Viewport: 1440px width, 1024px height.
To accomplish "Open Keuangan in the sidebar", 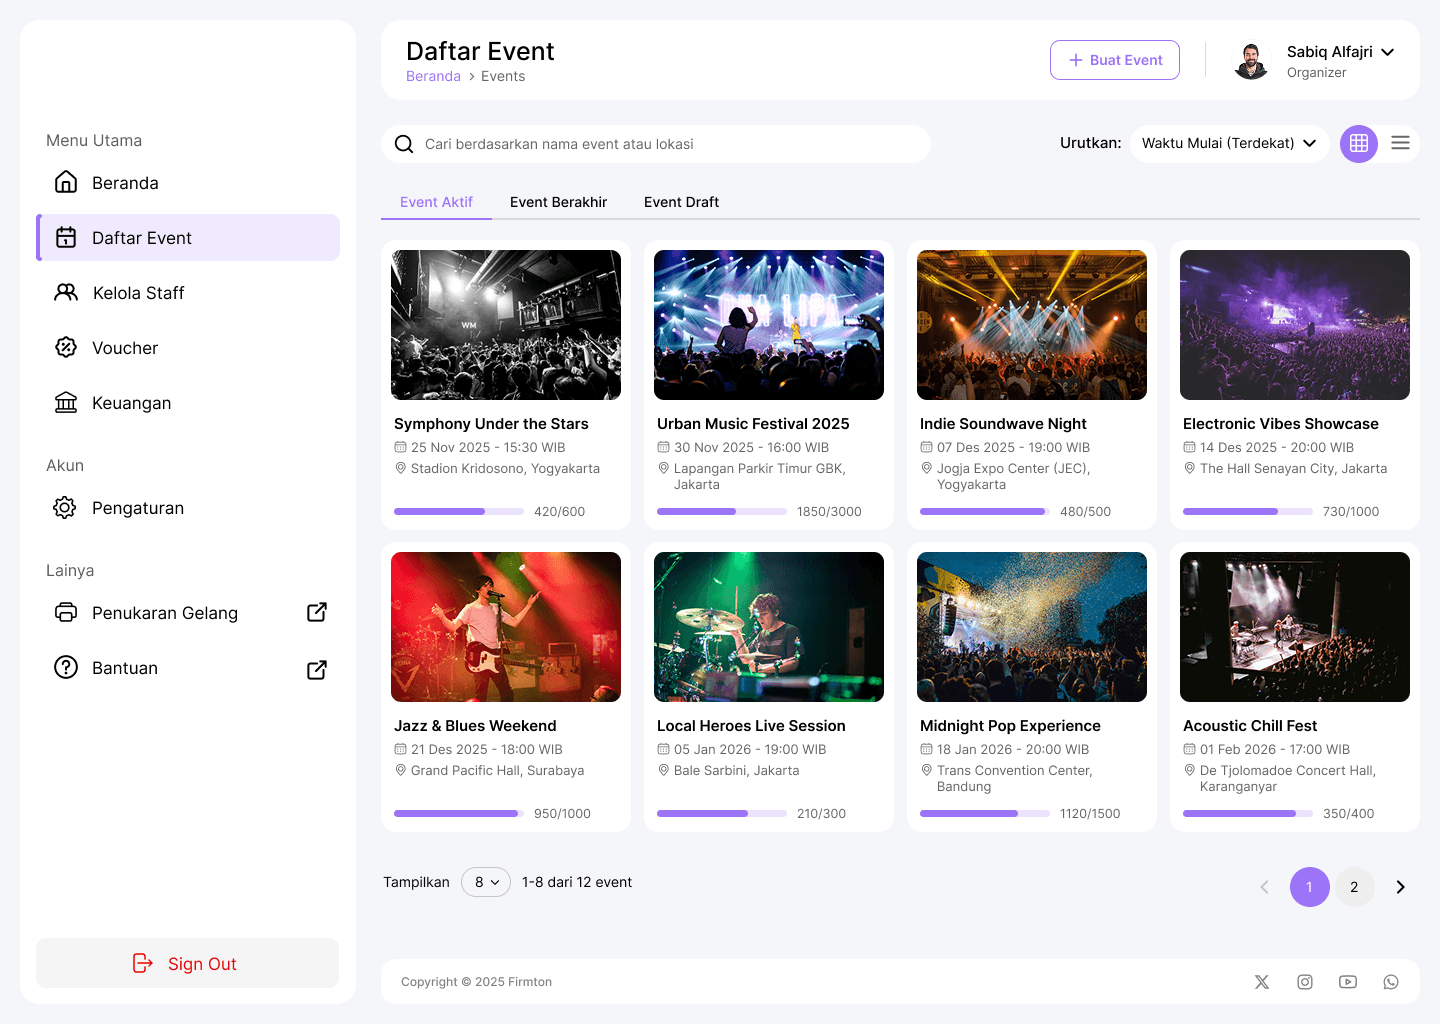I will coord(188,403).
